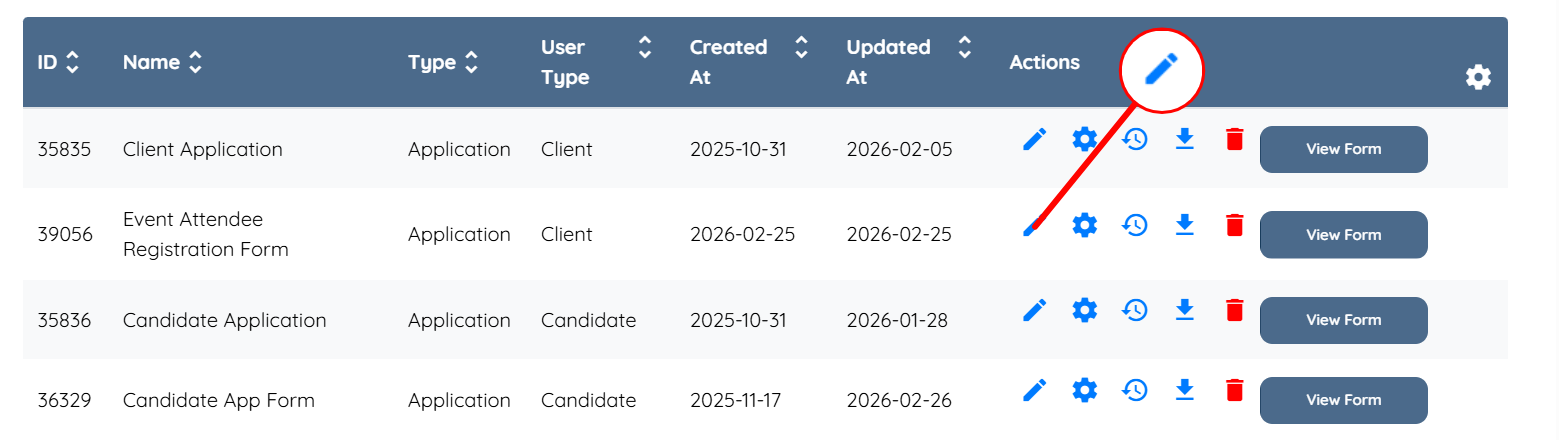
Task: Open settings for Client Application form
Action: pos(1084,140)
